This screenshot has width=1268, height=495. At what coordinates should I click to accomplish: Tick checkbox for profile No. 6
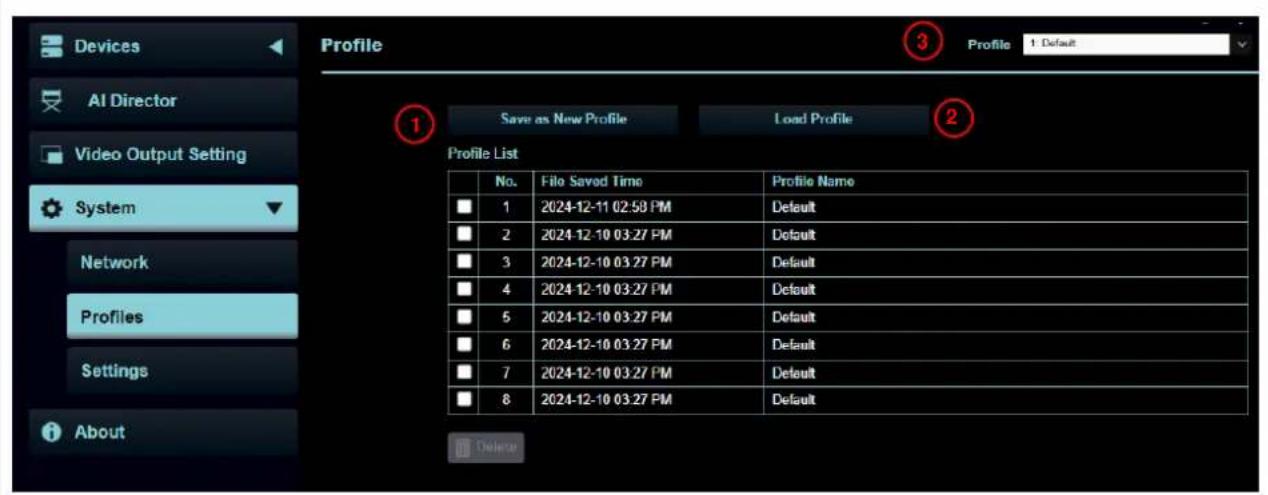tap(464, 343)
